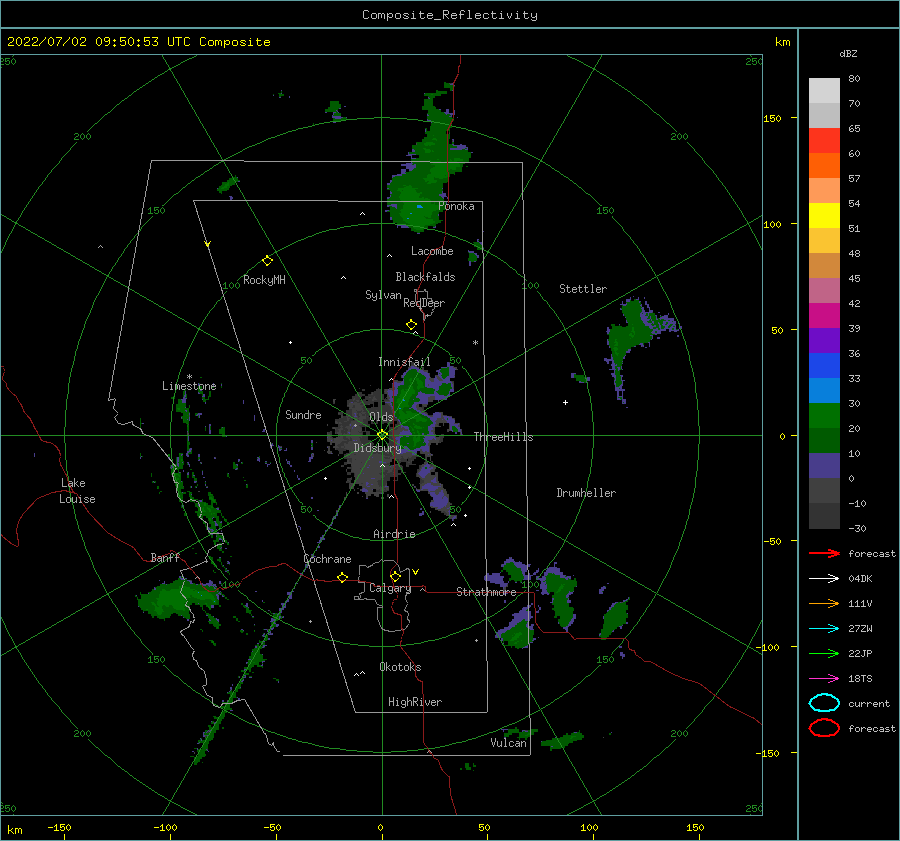Click the Cochrane label

click(x=327, y=559)
